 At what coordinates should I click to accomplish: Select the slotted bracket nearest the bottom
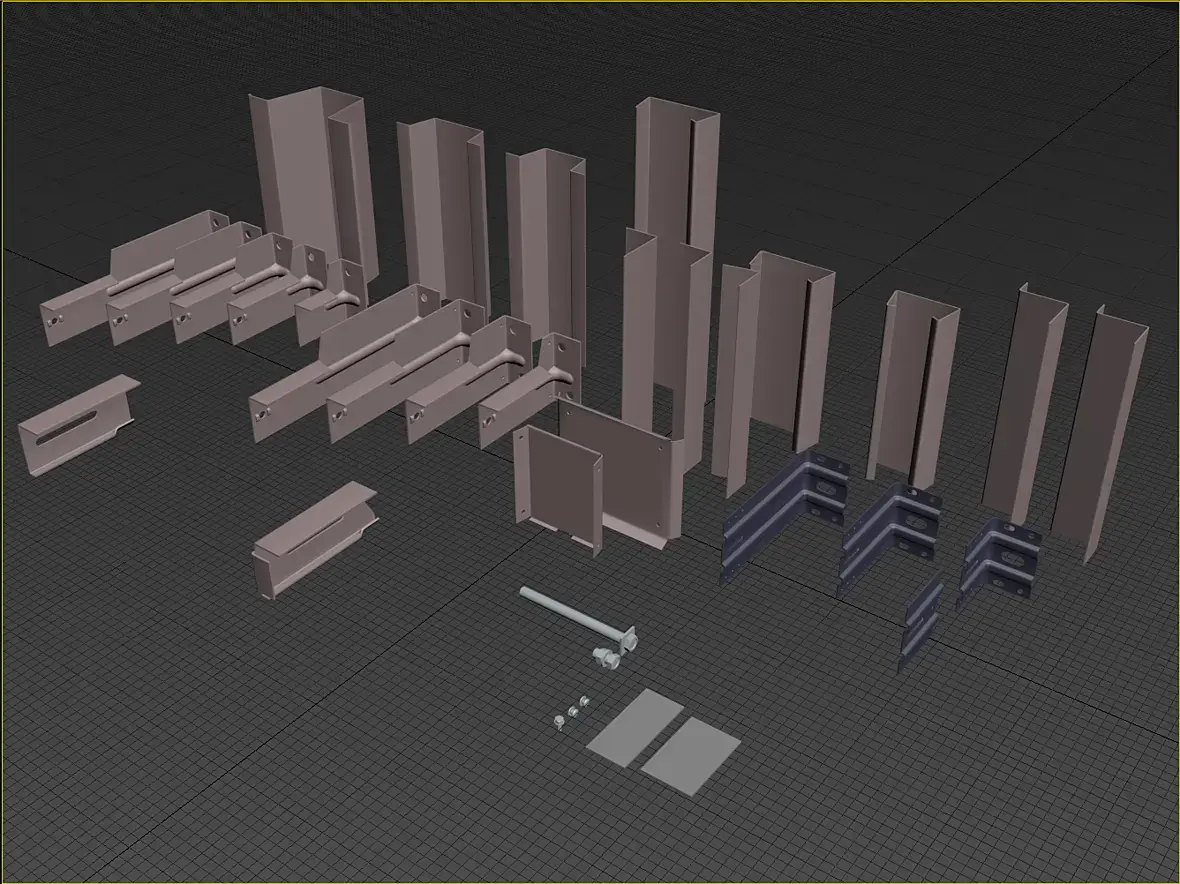point(314,539)
